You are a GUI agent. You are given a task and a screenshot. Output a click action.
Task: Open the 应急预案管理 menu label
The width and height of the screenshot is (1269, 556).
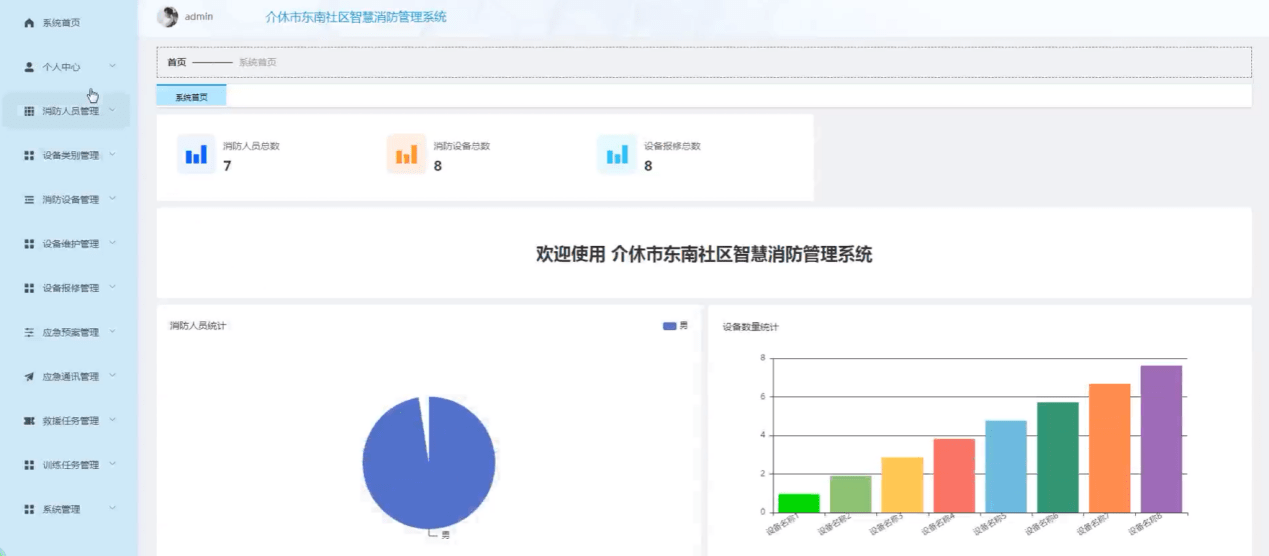(x=70, y=332)
